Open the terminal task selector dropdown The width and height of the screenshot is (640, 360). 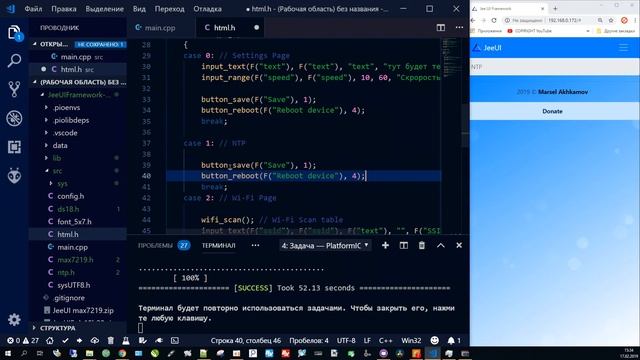(x=325, y=246)
